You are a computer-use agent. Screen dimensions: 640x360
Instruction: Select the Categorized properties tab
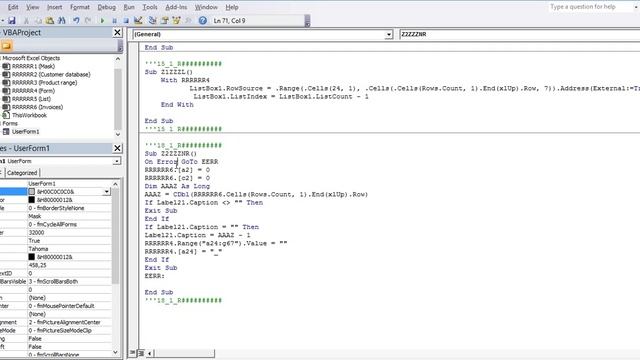pos(22,173)
